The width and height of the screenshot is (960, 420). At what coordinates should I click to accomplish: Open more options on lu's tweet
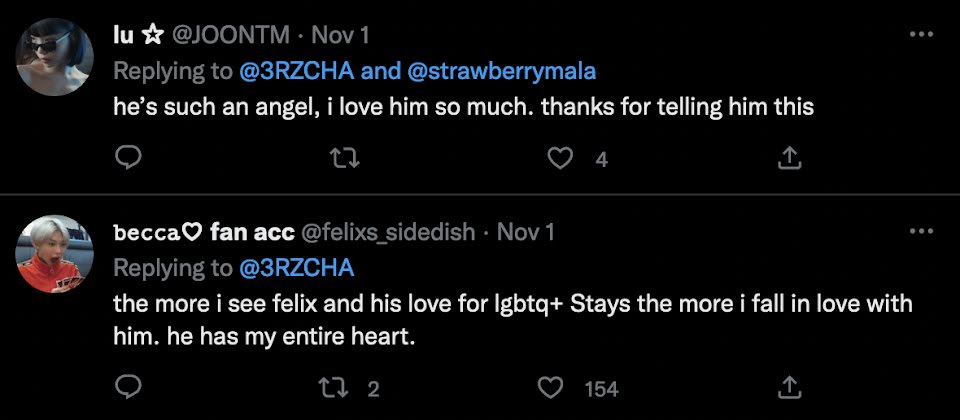tap(920, 34)
